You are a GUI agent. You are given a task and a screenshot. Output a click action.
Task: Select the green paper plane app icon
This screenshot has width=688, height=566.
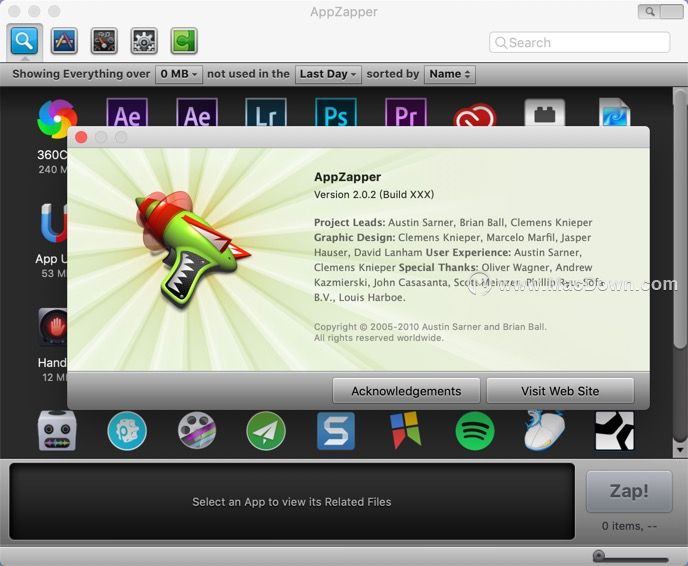(x=266, y=431)
